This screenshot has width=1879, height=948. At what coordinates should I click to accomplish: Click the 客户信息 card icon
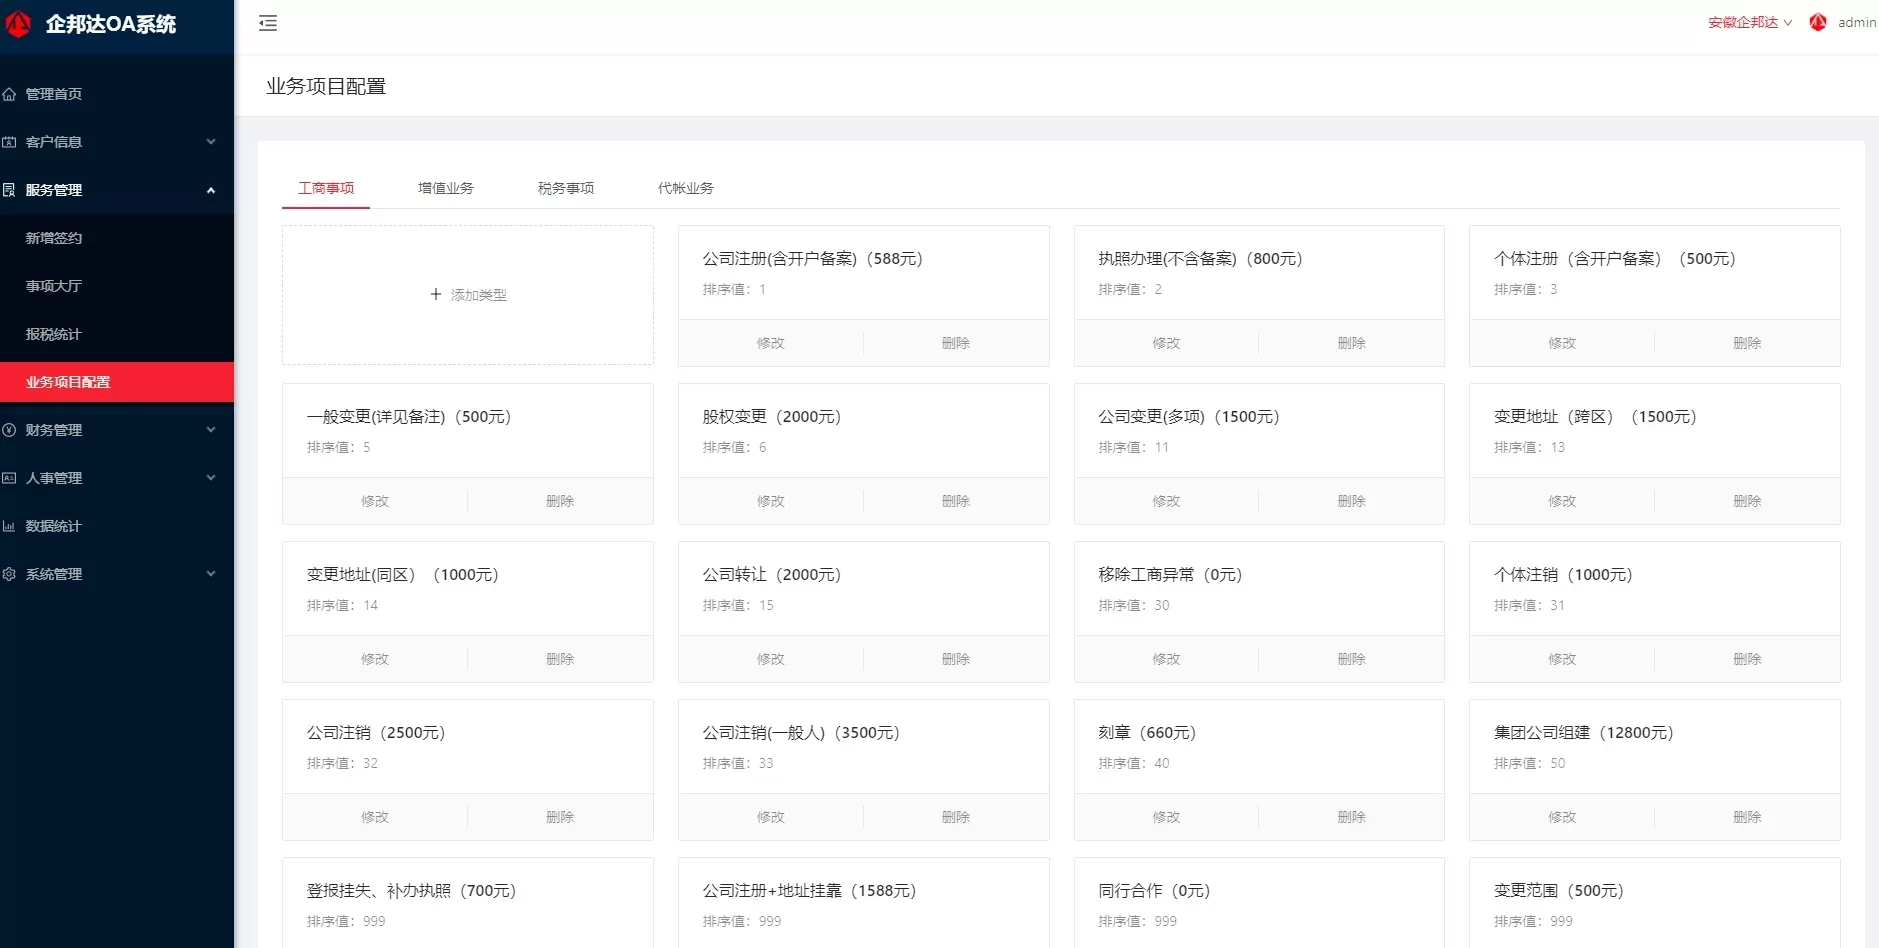9,142
